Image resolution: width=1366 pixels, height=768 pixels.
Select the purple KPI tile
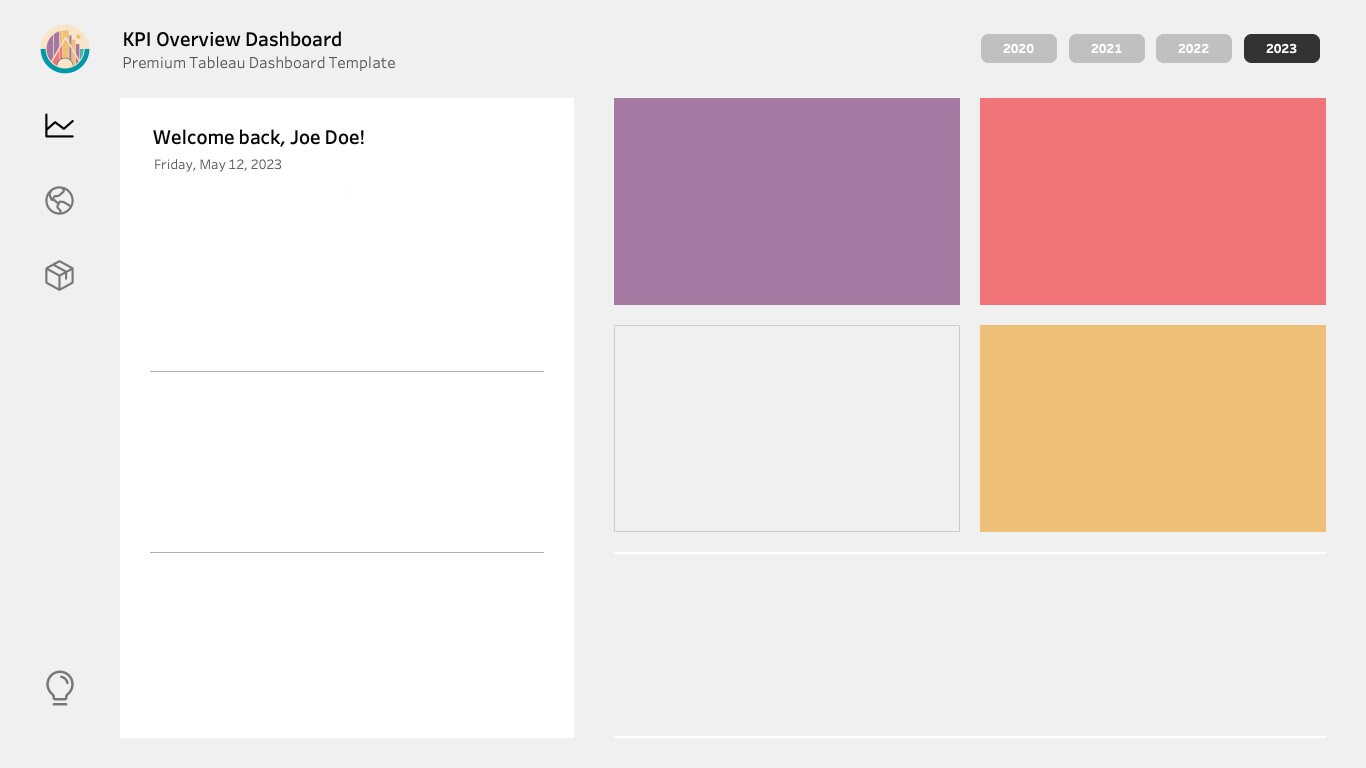point(786,201)
